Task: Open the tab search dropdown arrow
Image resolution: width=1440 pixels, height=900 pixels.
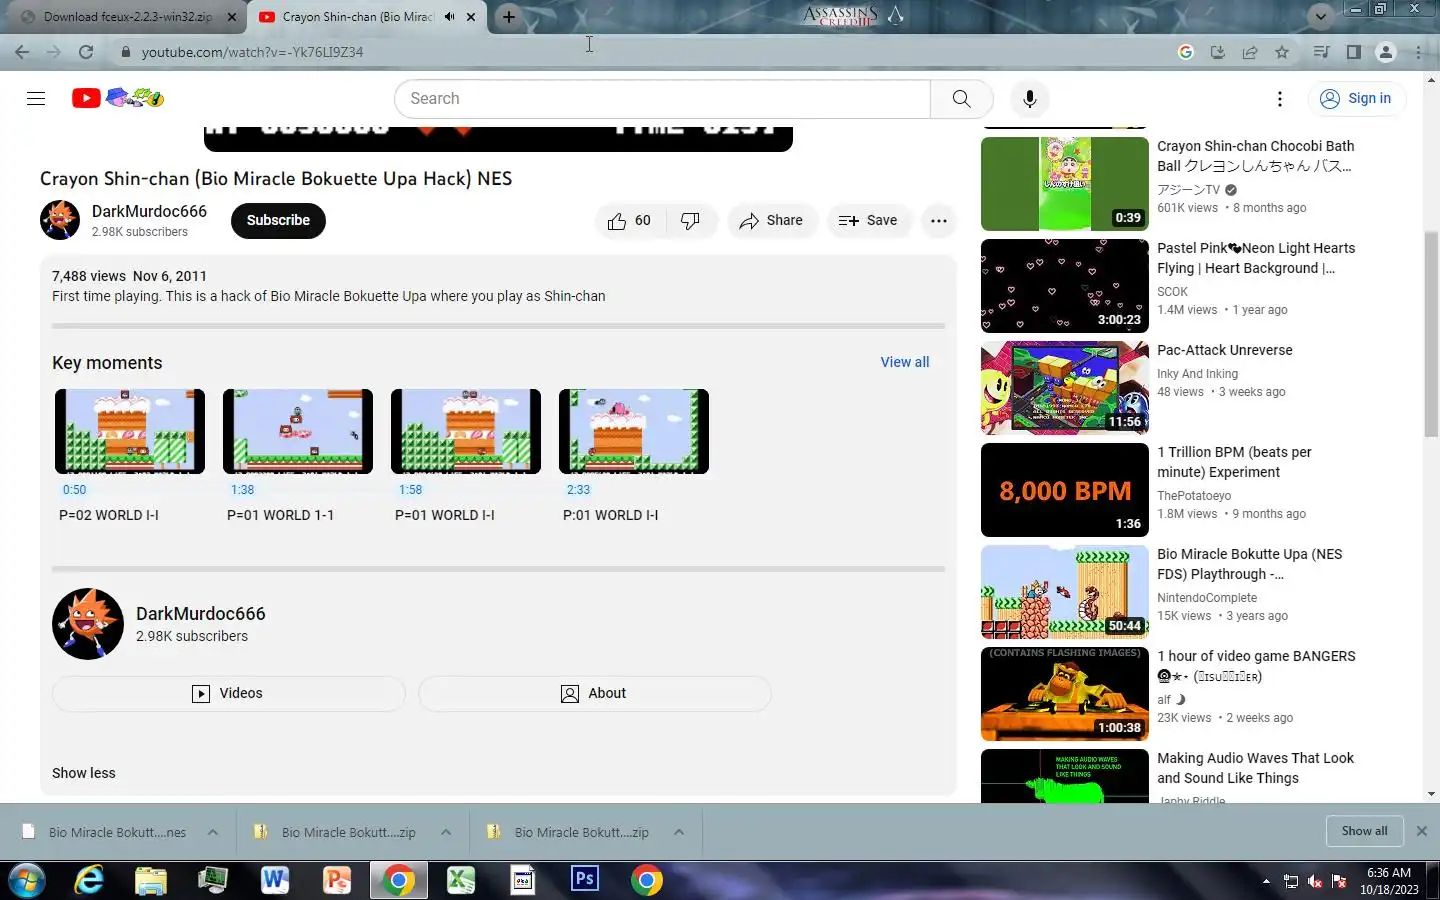Action: (x=1321, y=16)
